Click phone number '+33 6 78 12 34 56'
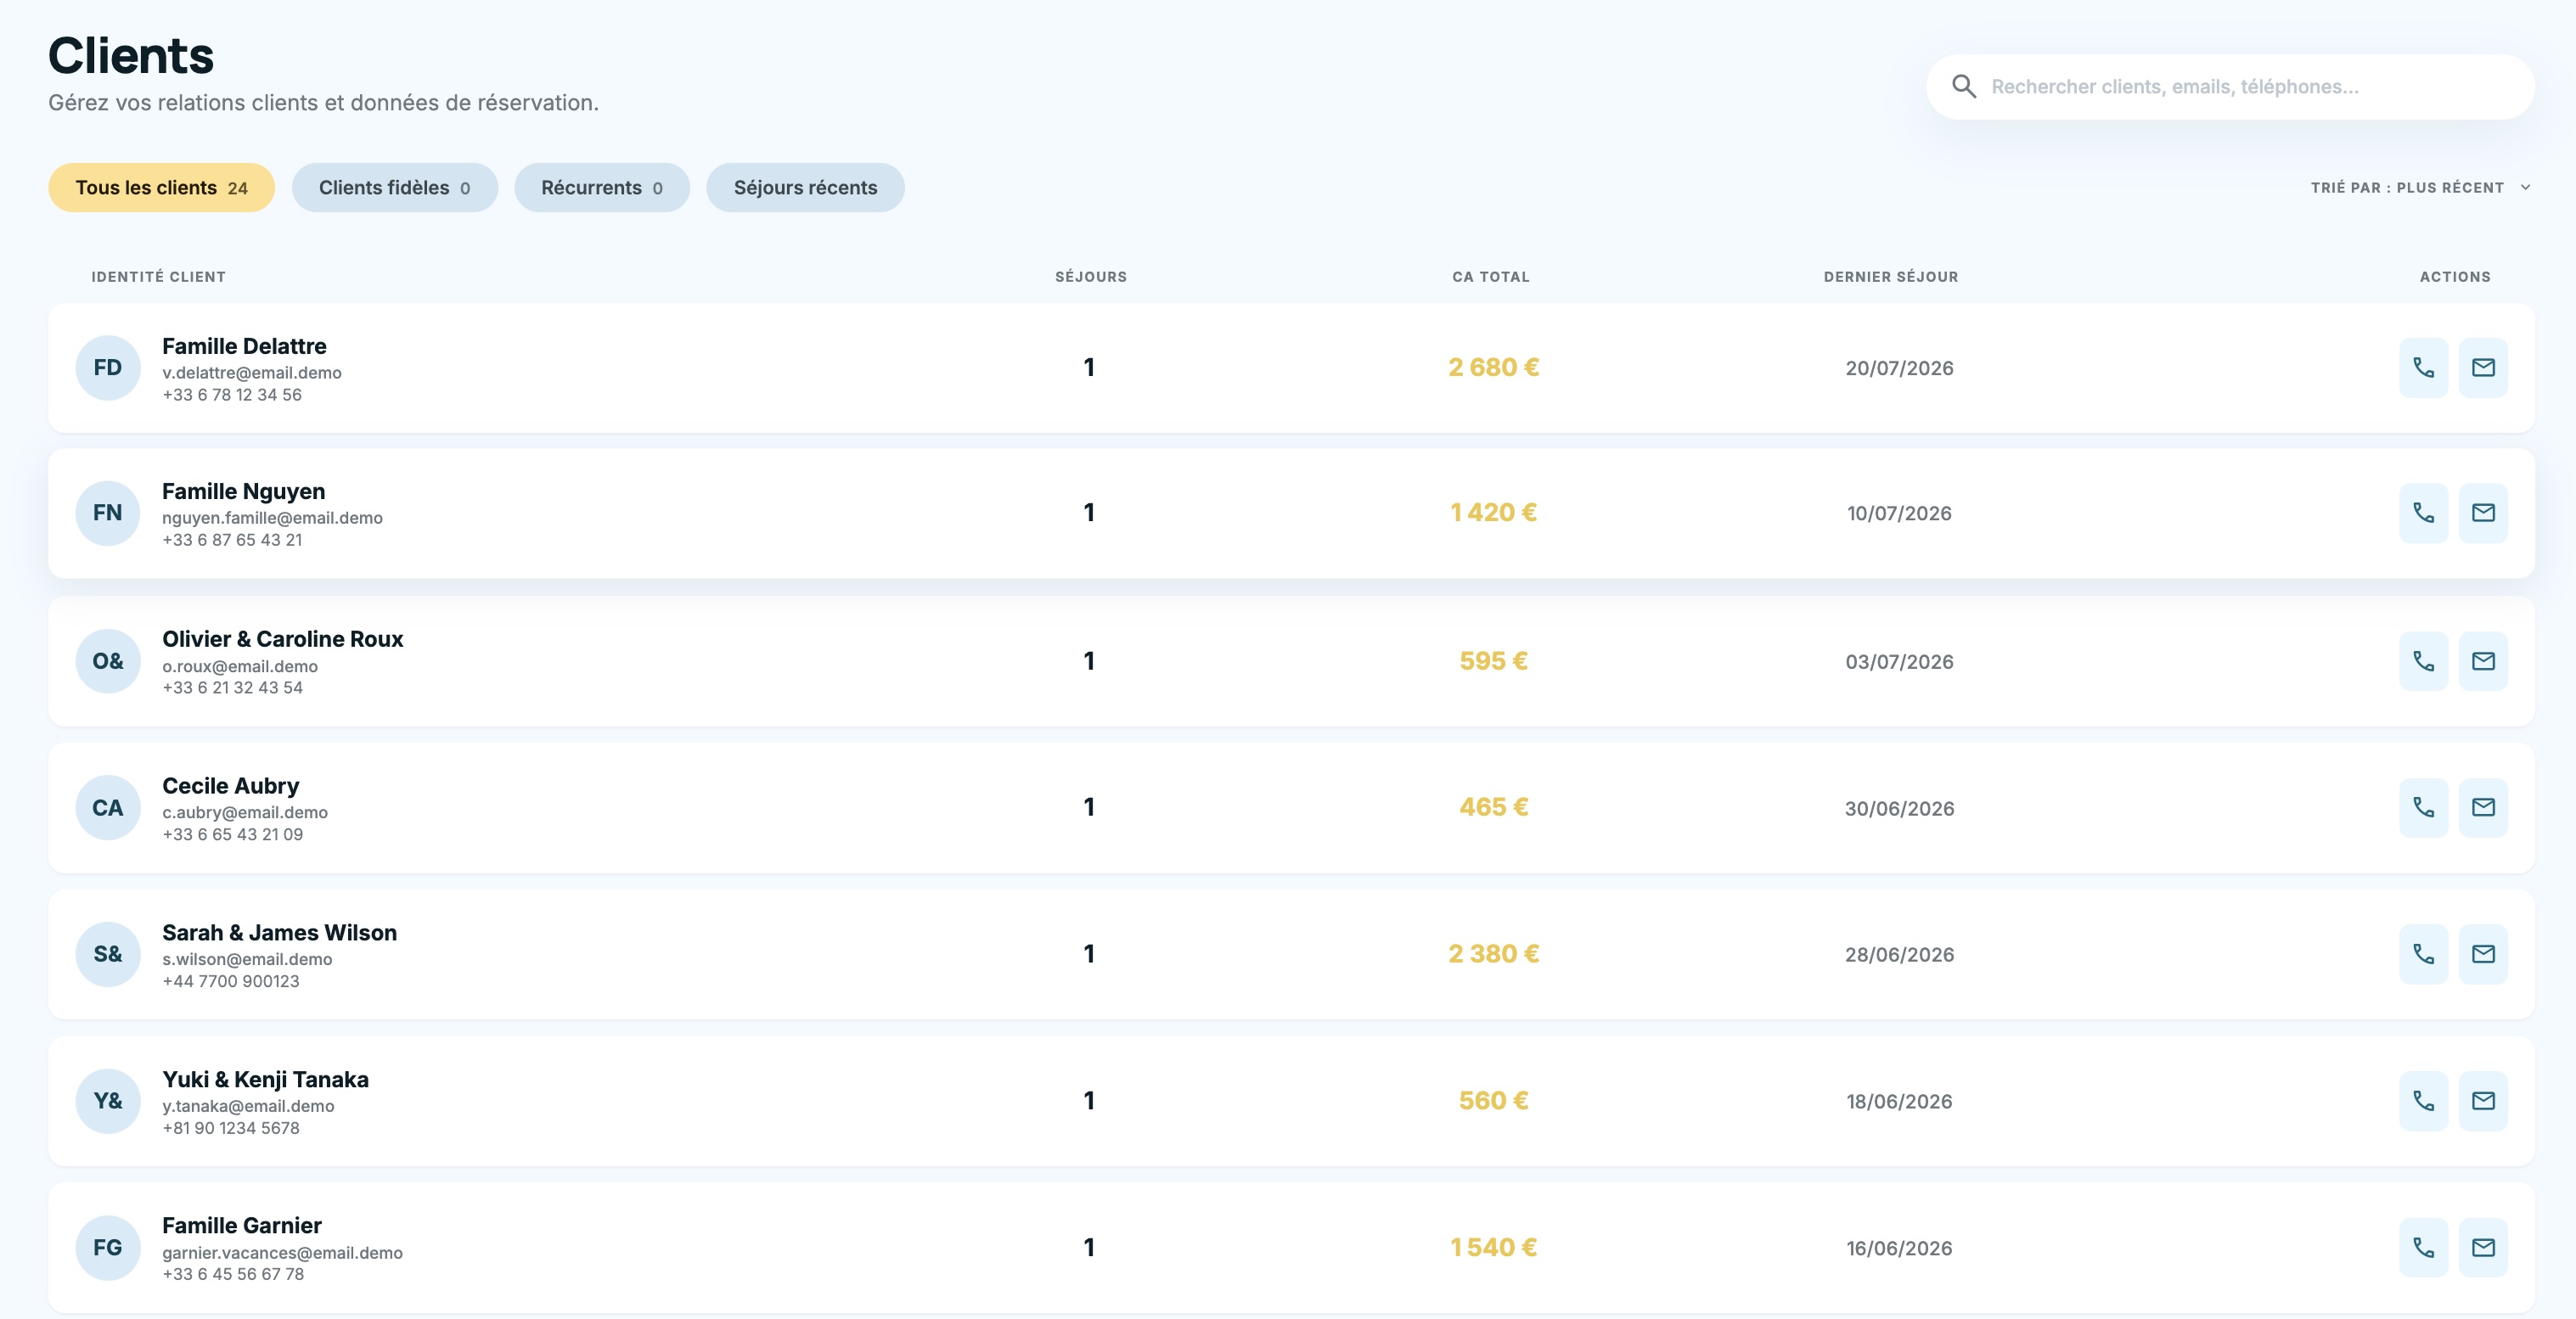 click(x=232, y=395)
